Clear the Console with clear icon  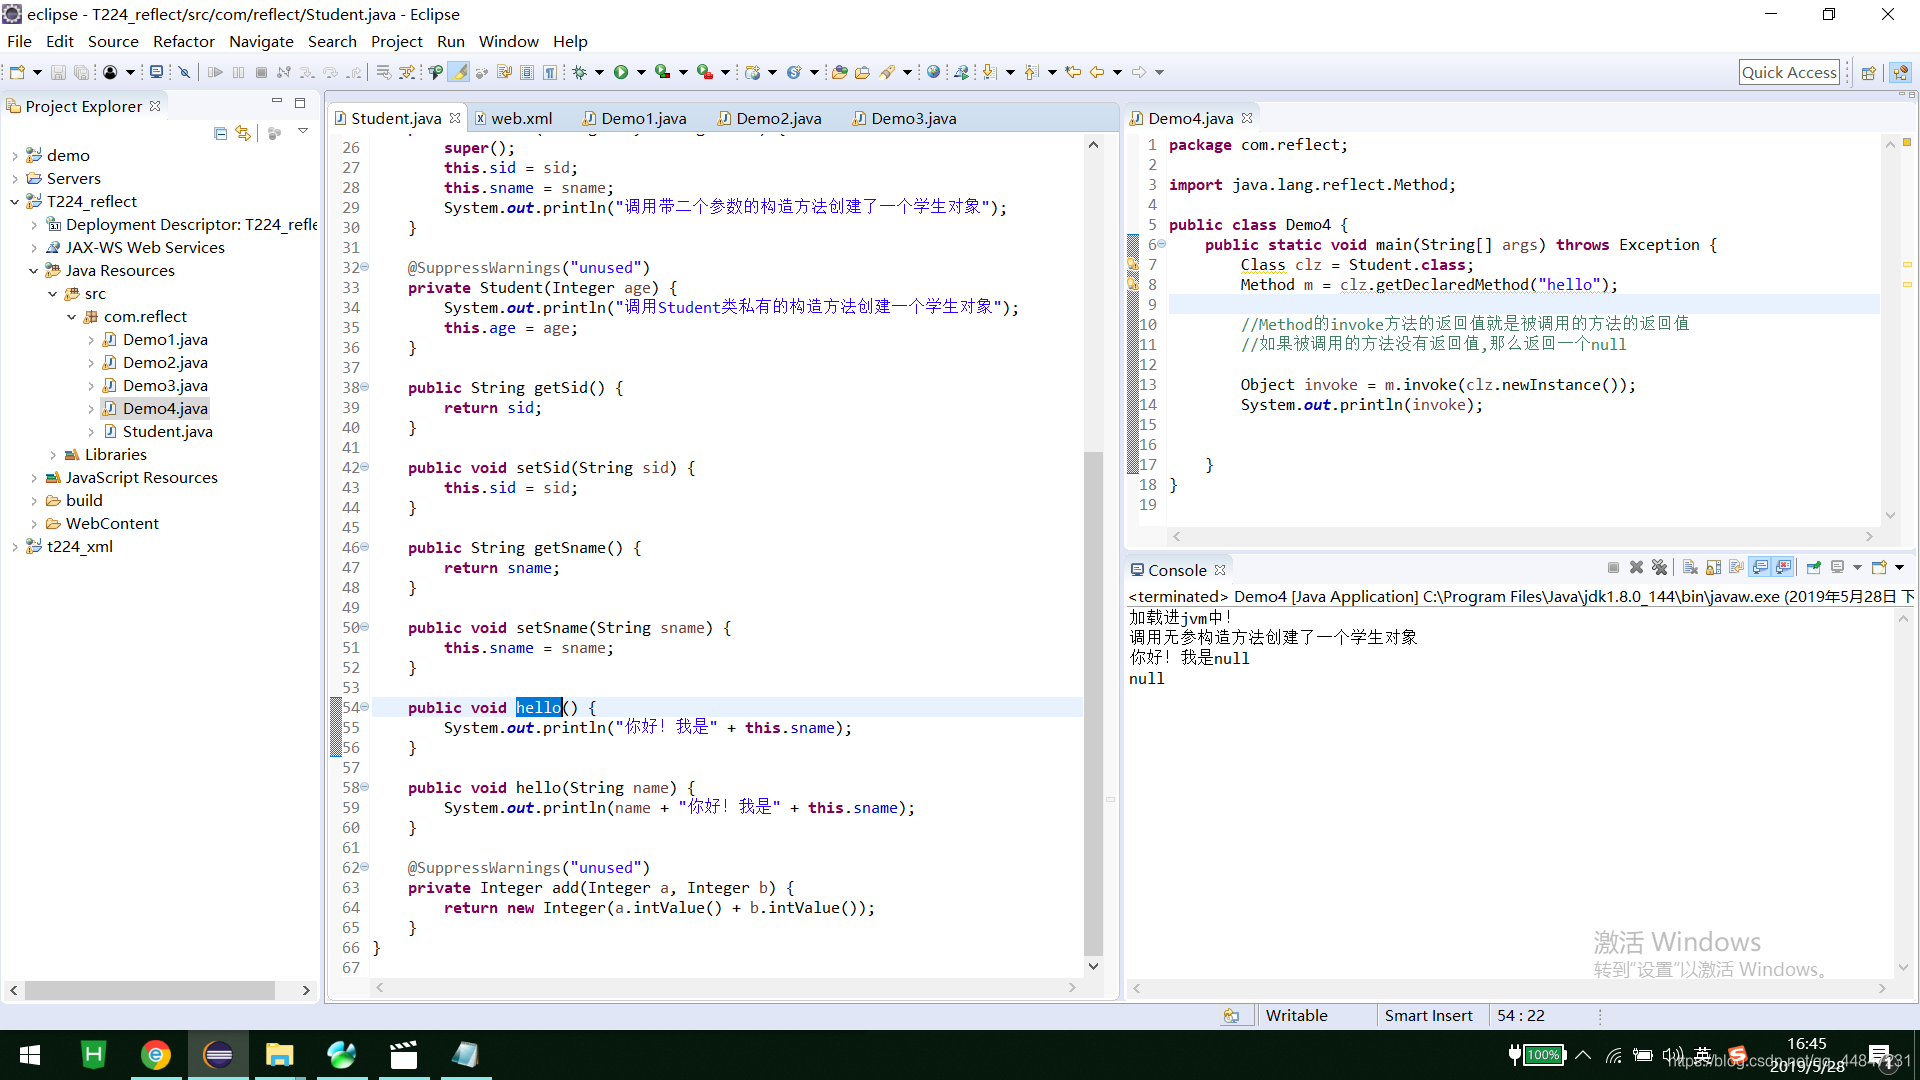[1690, 568]
